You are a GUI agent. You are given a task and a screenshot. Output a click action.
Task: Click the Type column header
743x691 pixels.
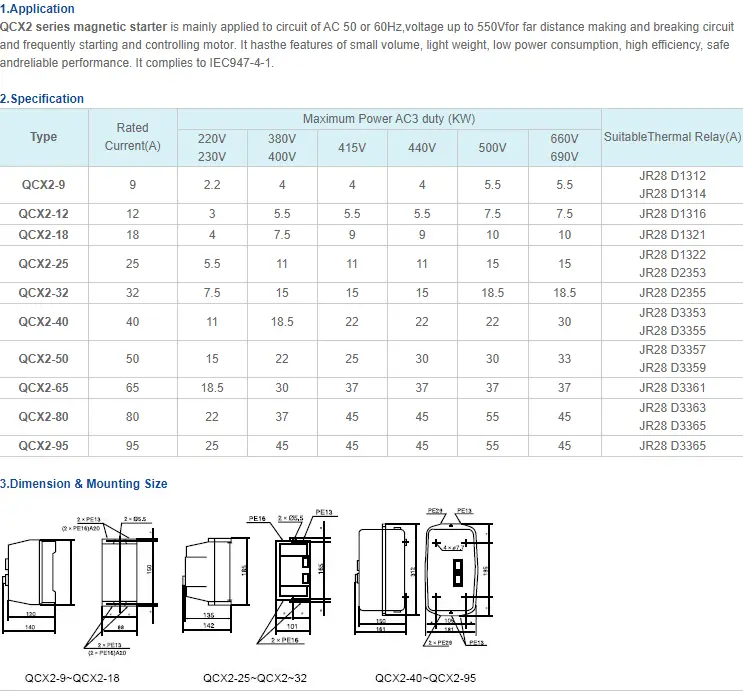point(44,137)
